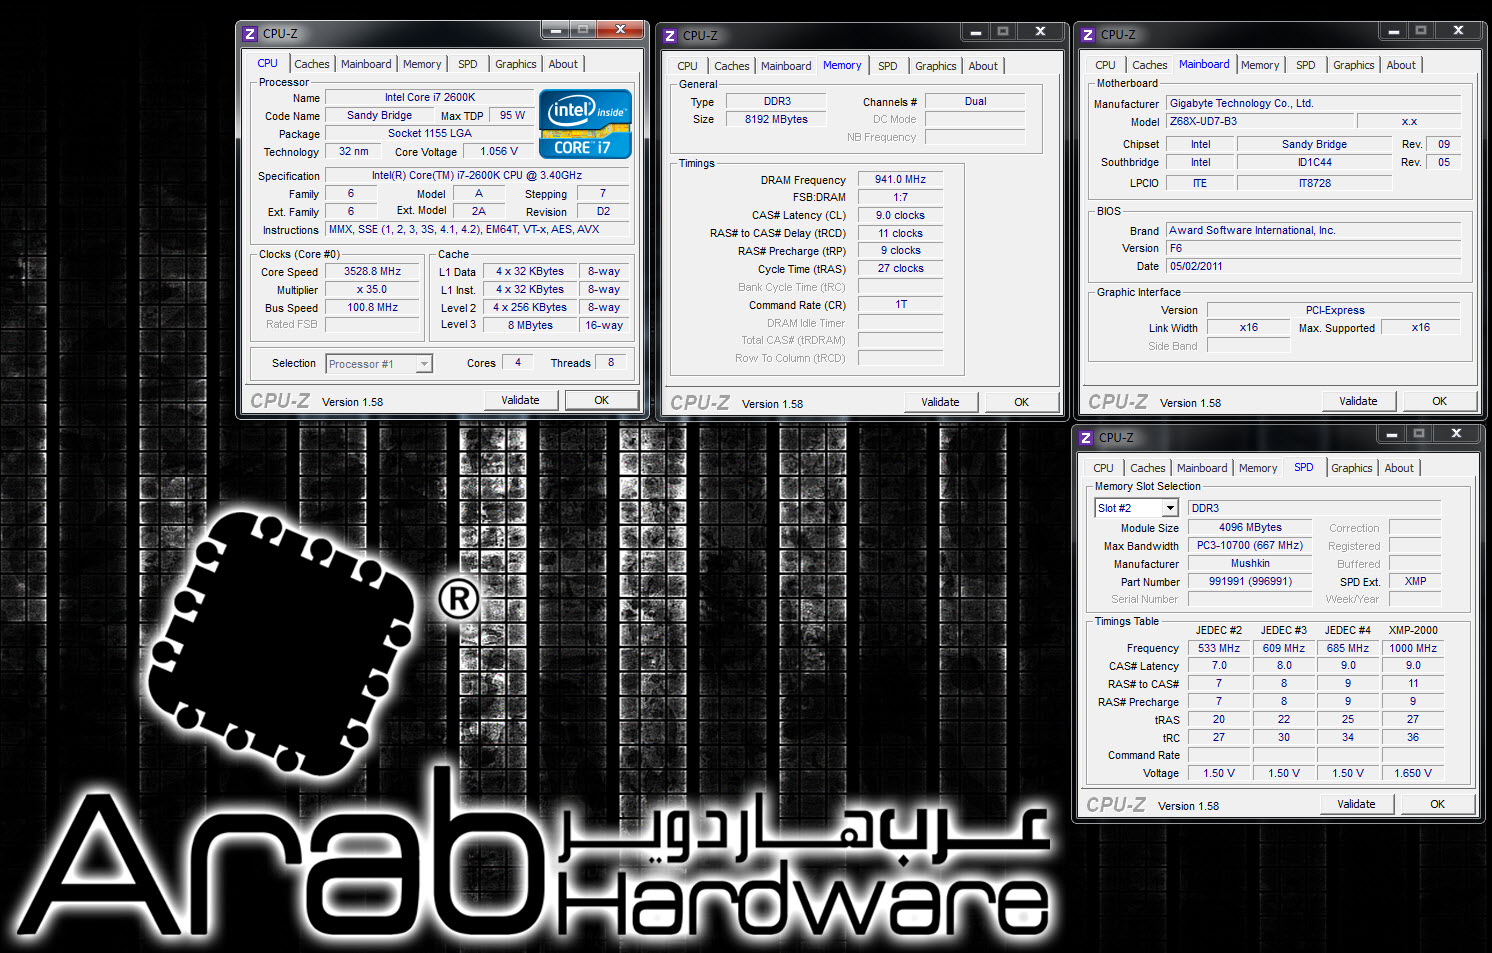Open About tab in Mainboard window
The height and width of the screenshot is (953, 1492).
click(x=1401, y=65)
